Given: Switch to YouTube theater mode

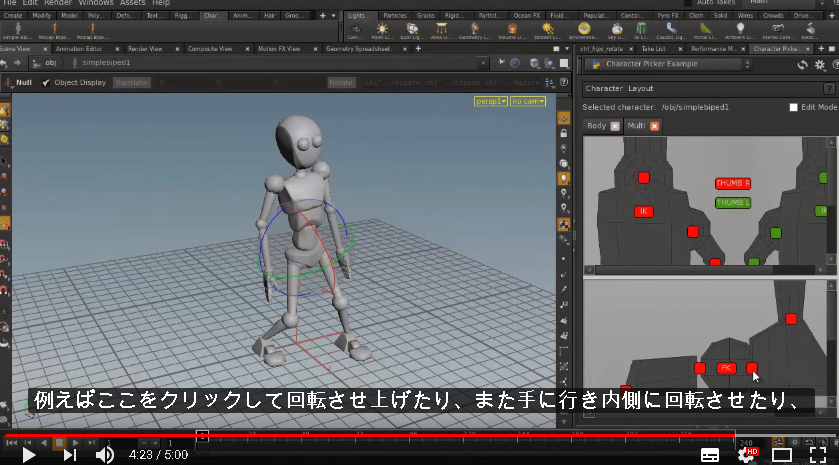Looking at the screenshot, I should [782, 455].
